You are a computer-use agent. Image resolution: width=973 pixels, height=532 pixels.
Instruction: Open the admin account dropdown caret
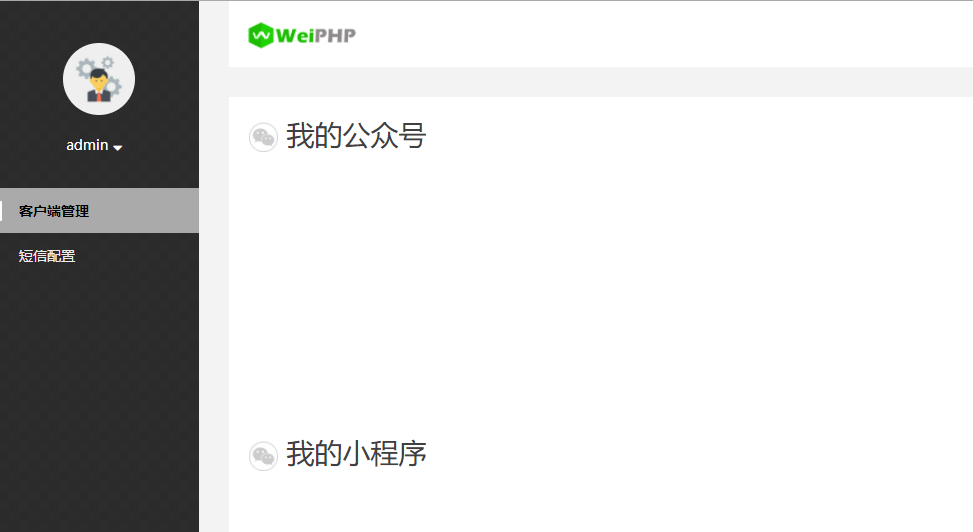tap(117, 148)
